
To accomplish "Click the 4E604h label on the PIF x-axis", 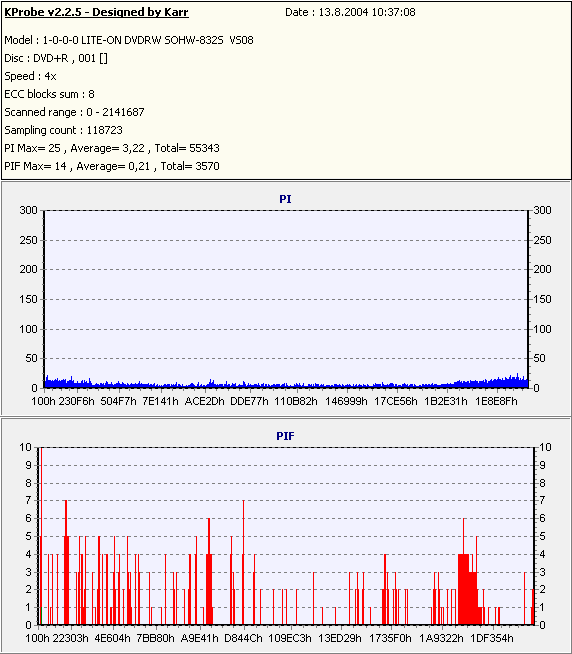I will point(112,638).
